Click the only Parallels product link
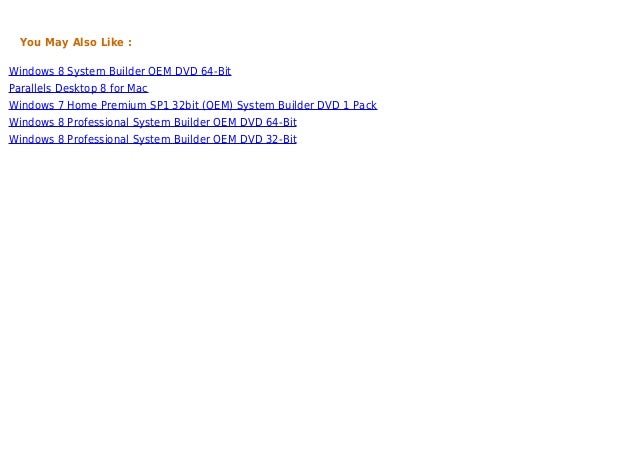Viewport: 638px width, 452px height. (78, 88)
